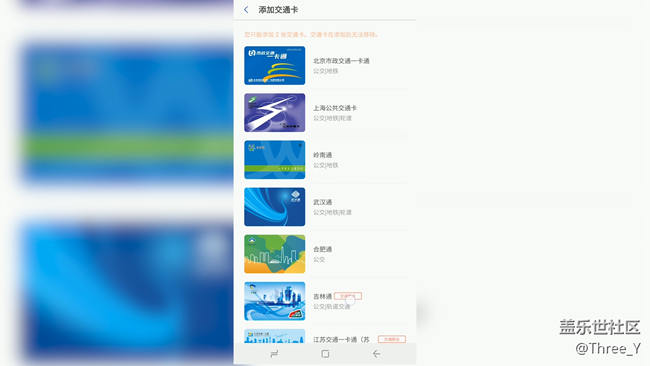
Task: Select the 武汉通 card image
Action: point(274,207)
